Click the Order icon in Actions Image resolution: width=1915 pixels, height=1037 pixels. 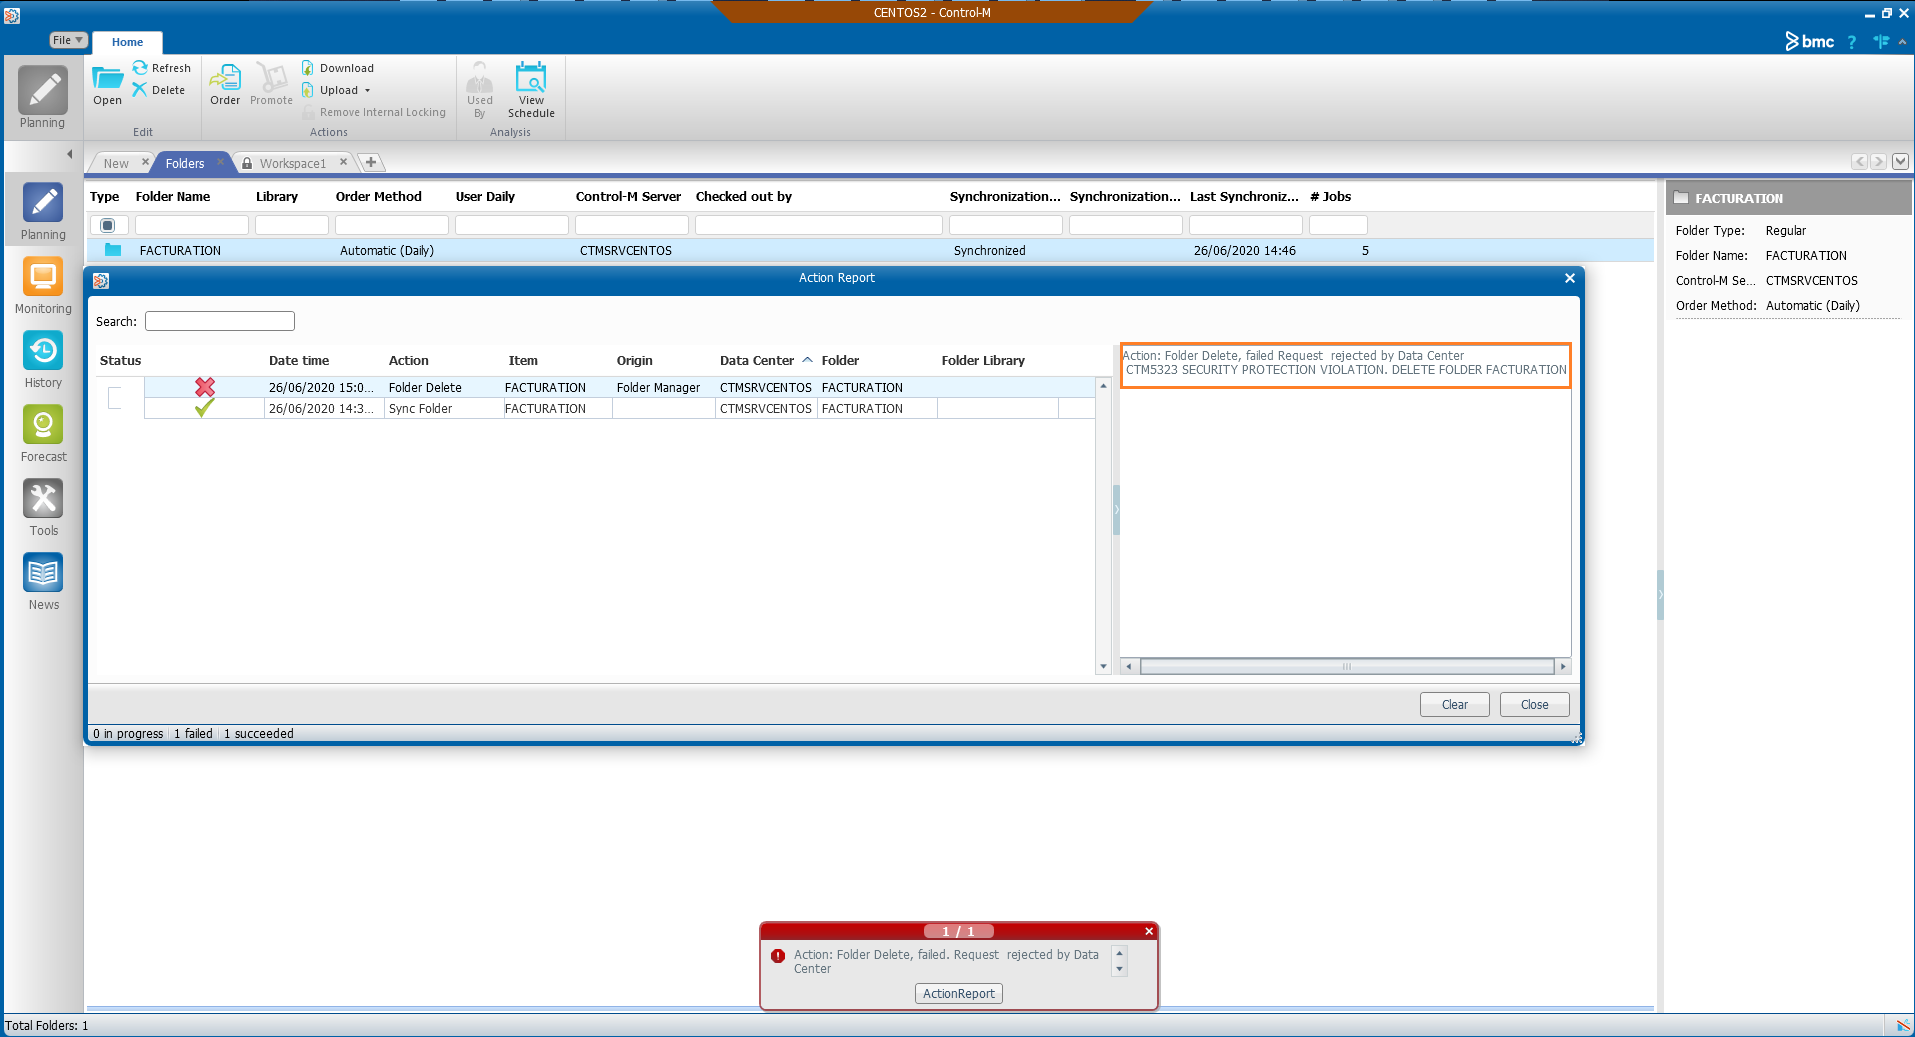point(225,86)
